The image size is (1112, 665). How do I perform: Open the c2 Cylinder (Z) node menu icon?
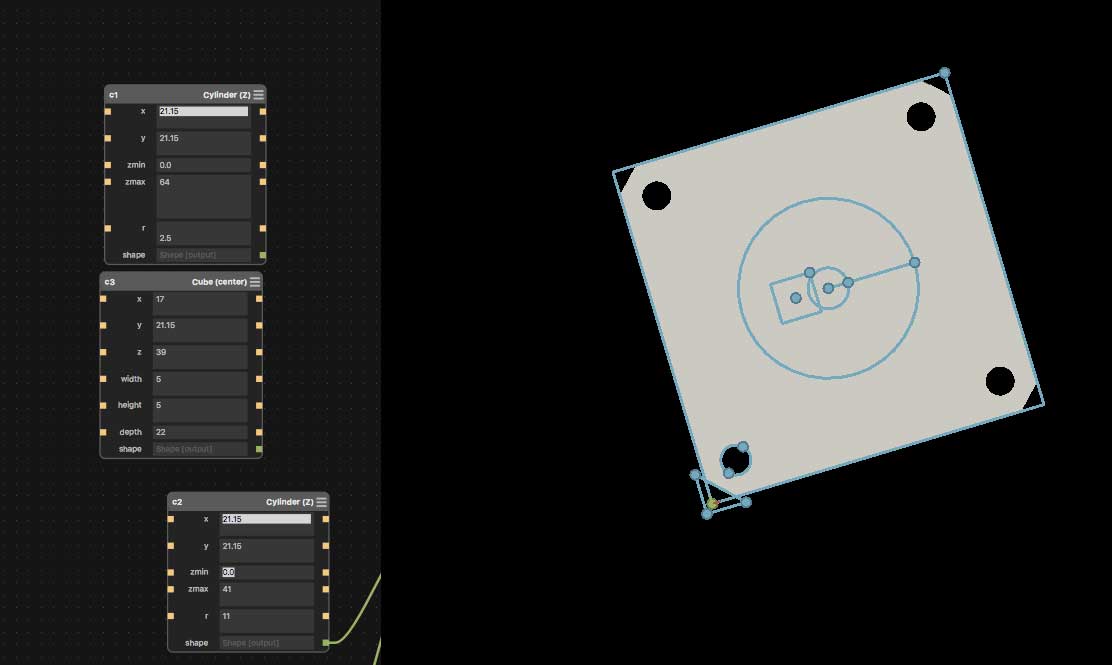point(321,502)
